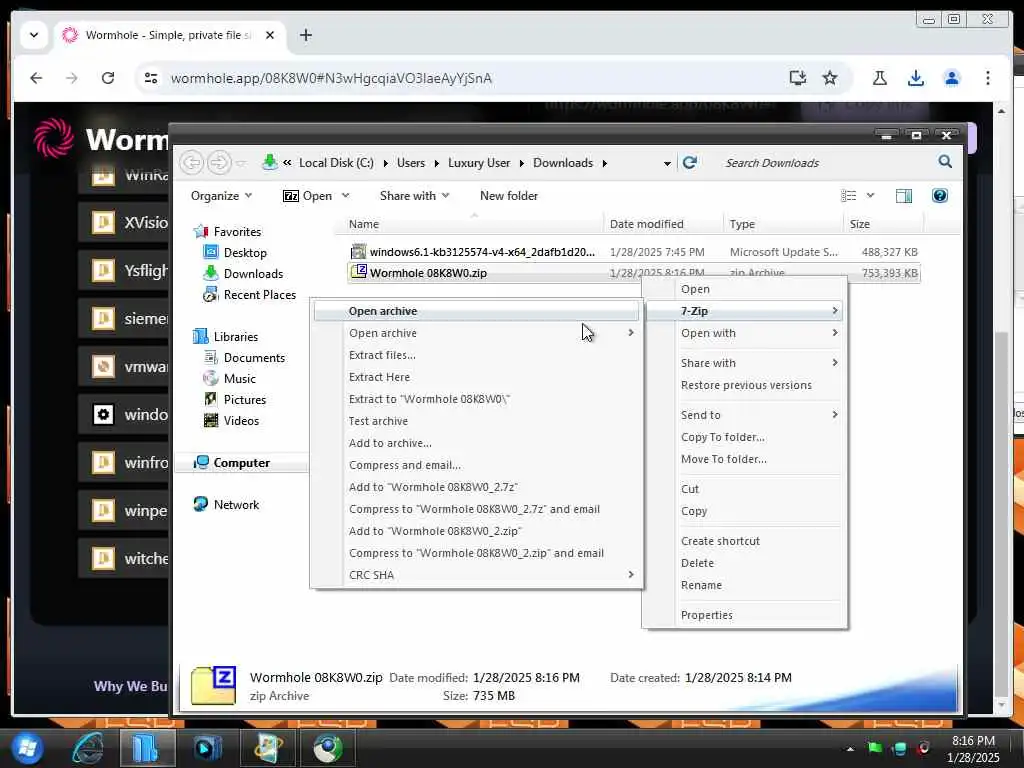The height and width of the screenshot is (768, 1024).
Task: Toggle the preview pane icon
Action: (x=904, y=196)
